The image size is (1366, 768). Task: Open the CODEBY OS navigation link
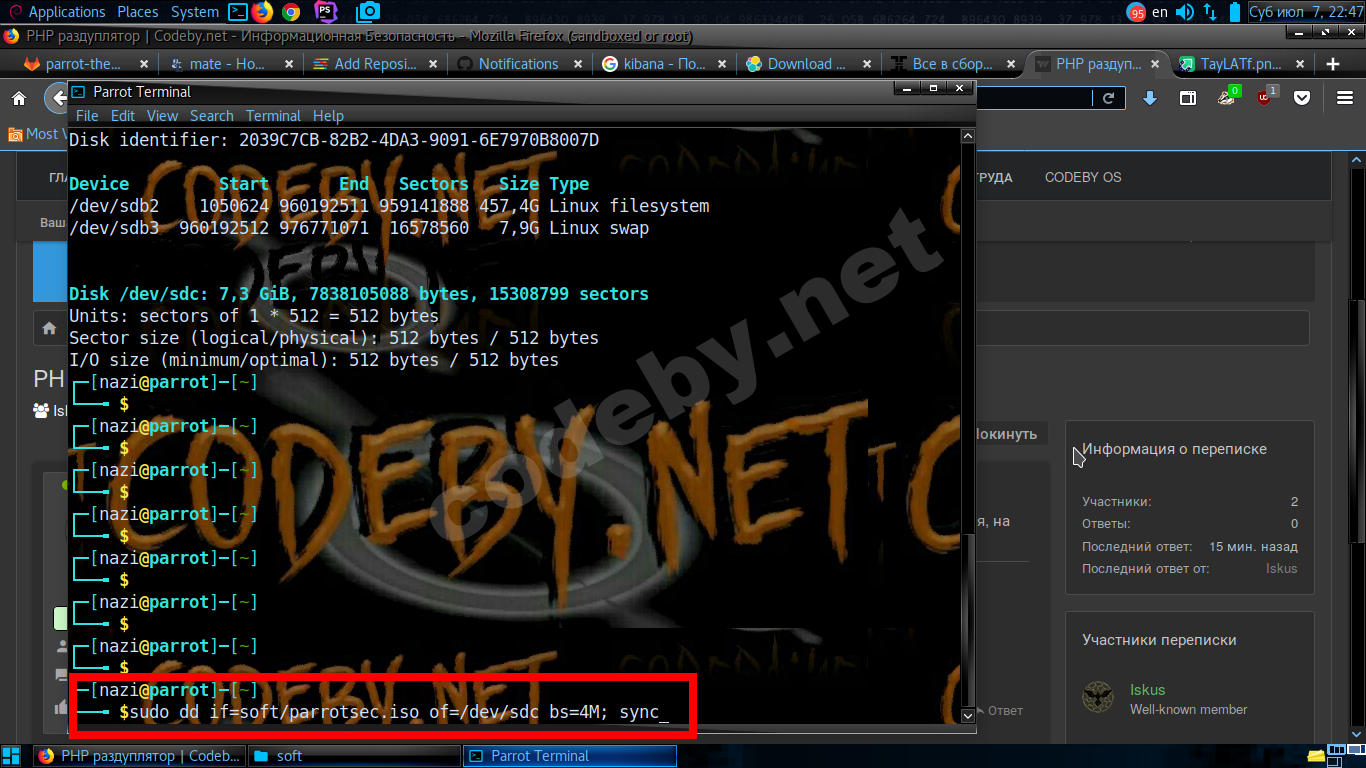pos(1083,177)
